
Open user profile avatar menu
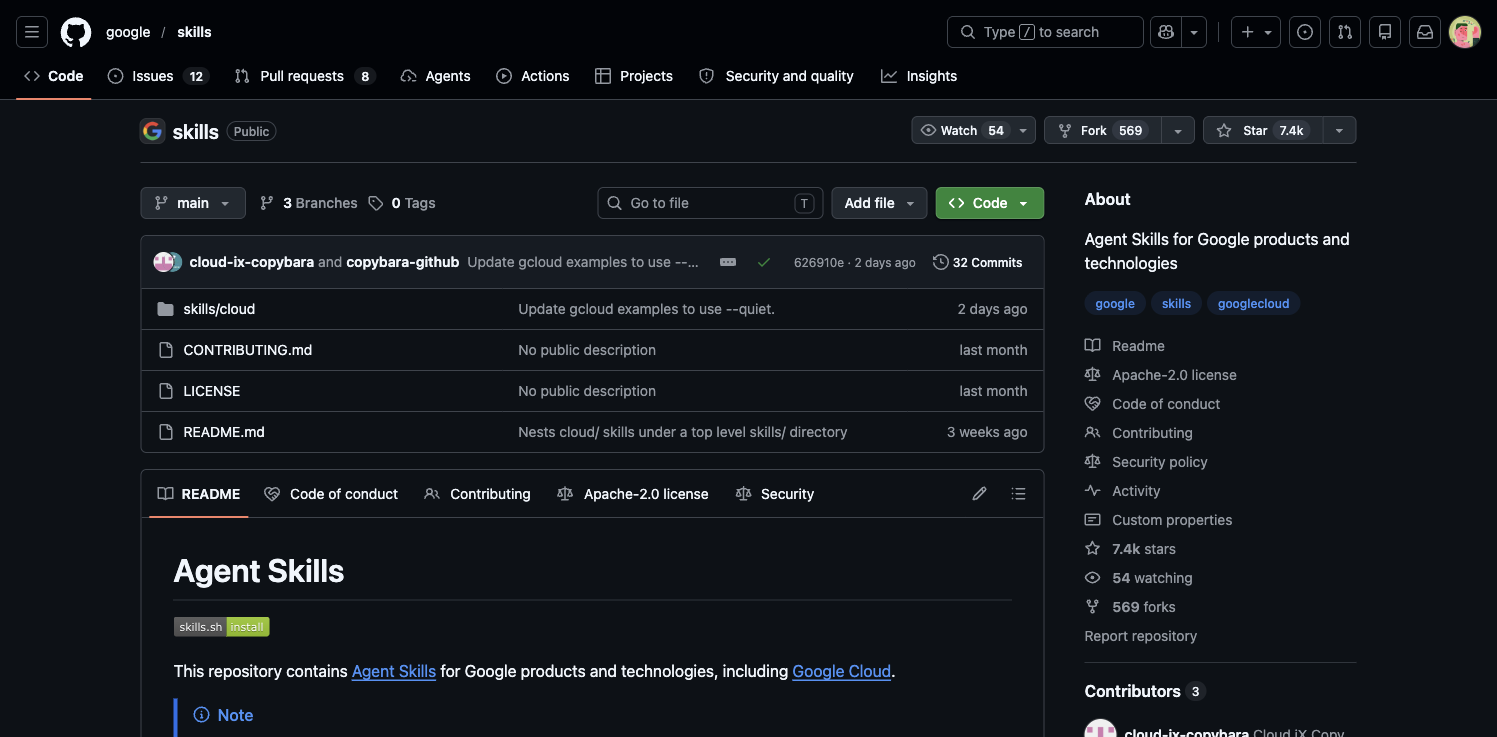[x=1465, y=32]
